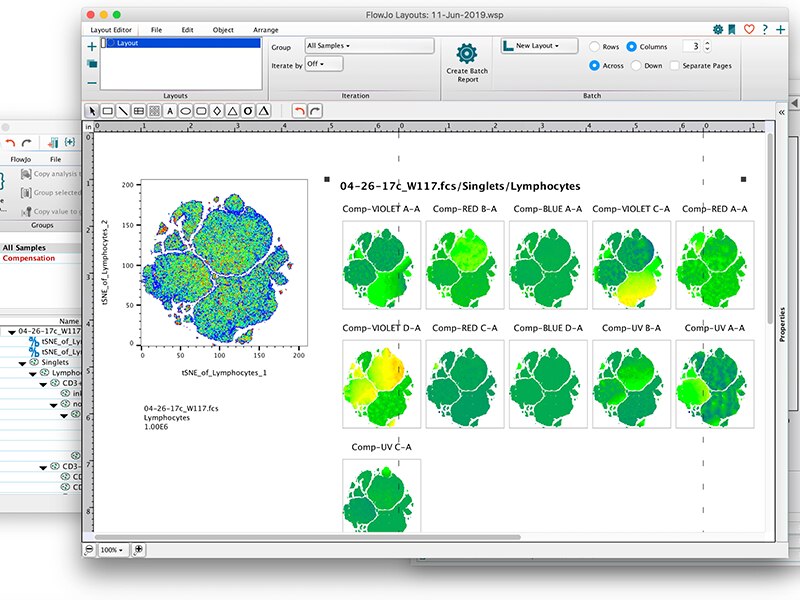Click Copy analysis to group button
800x600 pixels.
tap(50, 174)
